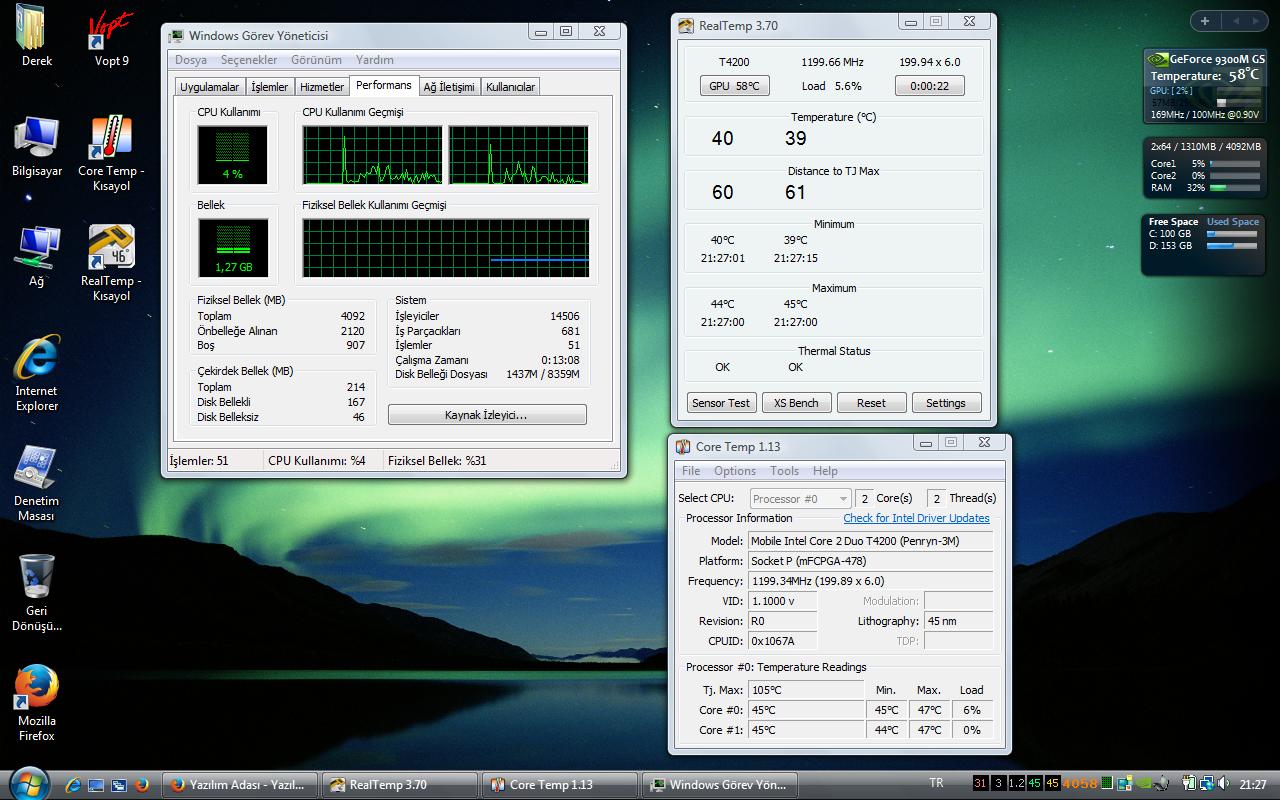Launch Internet Explorer from the quick launch bar
The width and height of the screenshot is (1280, 800).
click(74, 785)
